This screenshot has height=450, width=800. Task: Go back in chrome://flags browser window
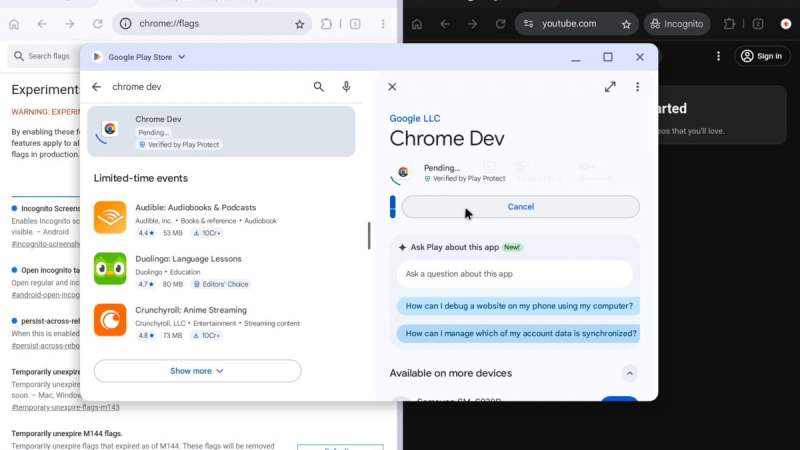42,24
